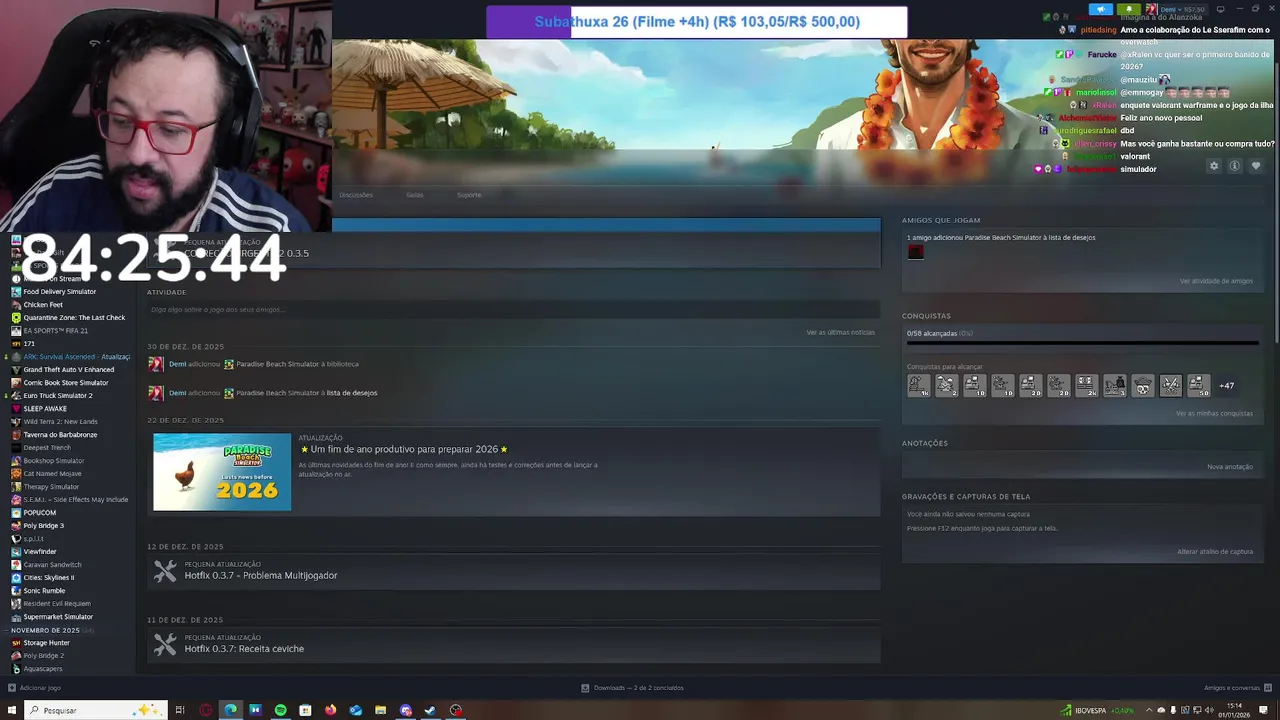The width and height of the screenshot is (1280, 720).
Task: Open Steam taskbar icon
Action: tap(431, 710)
